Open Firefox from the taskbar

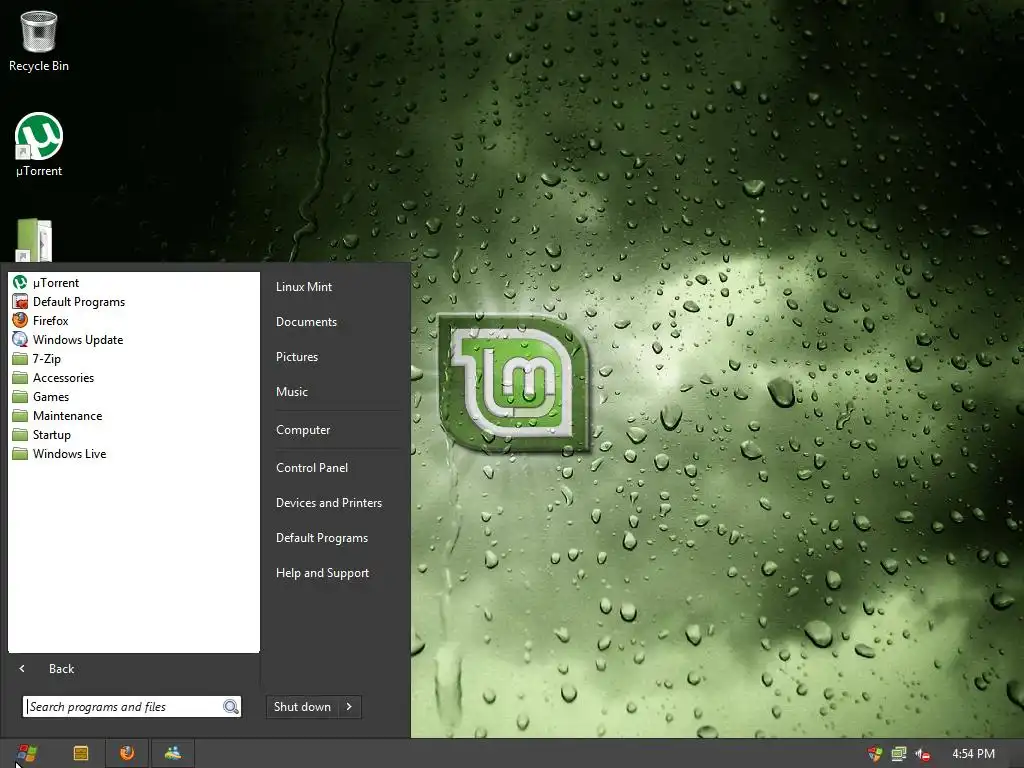[127, 753]
